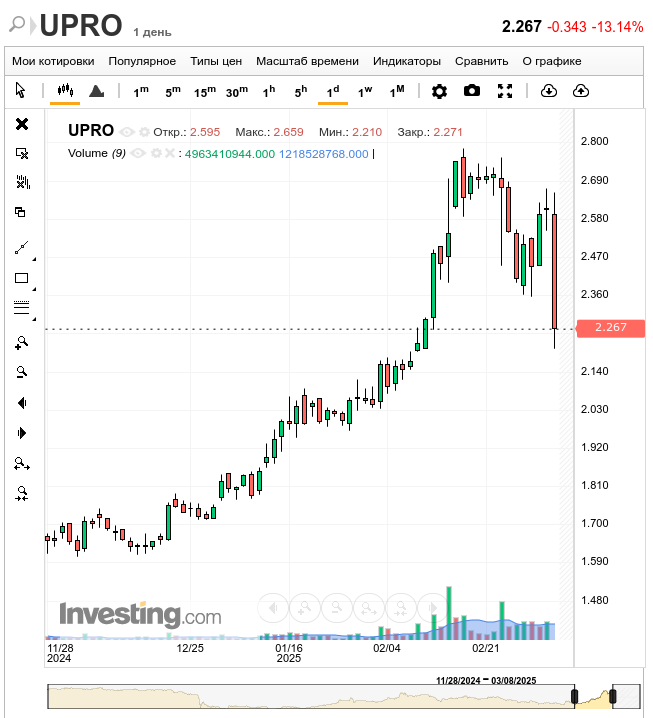Upload chart layout to cloud
The image size is (653, 718).
pos(581,91)
